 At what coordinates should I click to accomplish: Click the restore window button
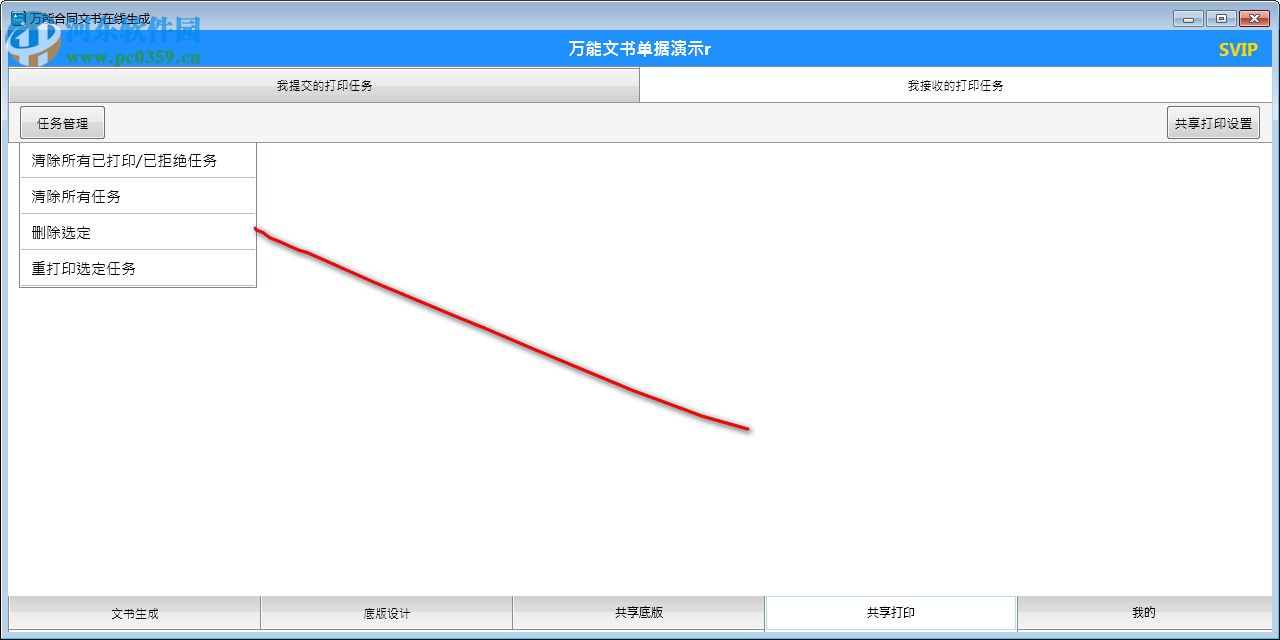pyautogui.click(x=1220, y=18)
